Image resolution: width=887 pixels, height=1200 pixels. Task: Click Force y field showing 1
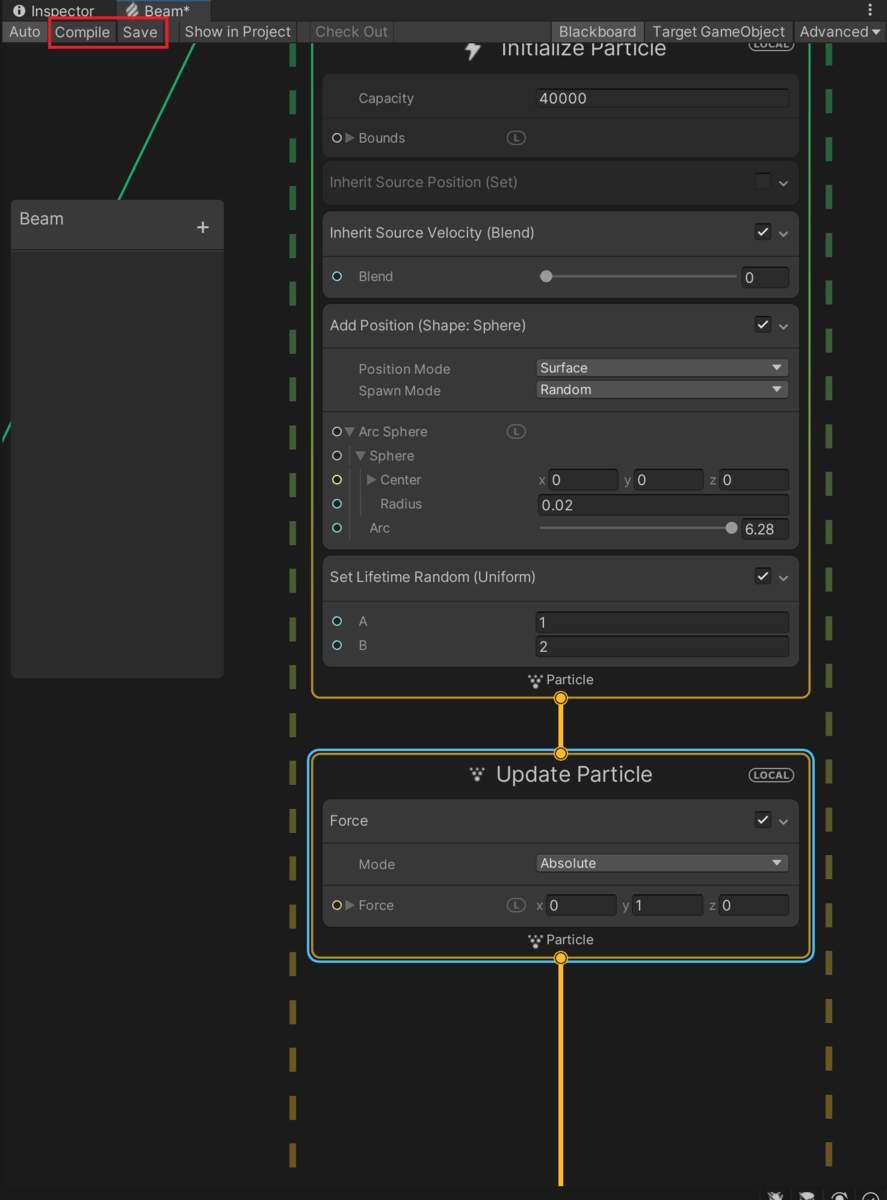pos(668,905)
